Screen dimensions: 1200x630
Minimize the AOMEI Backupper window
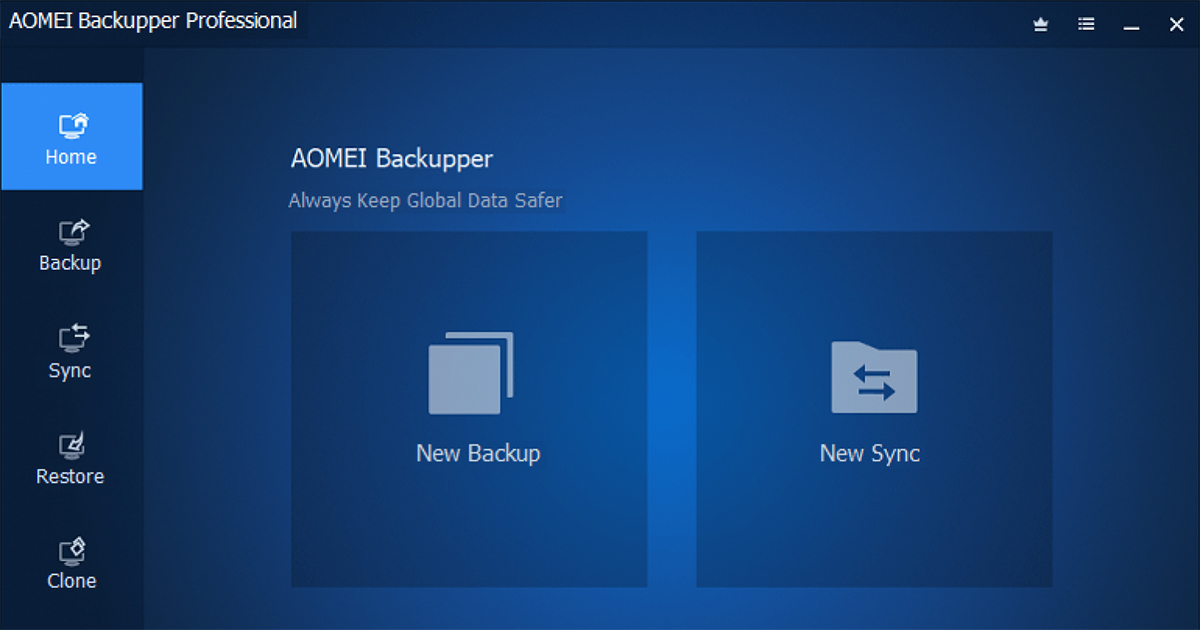tap(1131, 23)
